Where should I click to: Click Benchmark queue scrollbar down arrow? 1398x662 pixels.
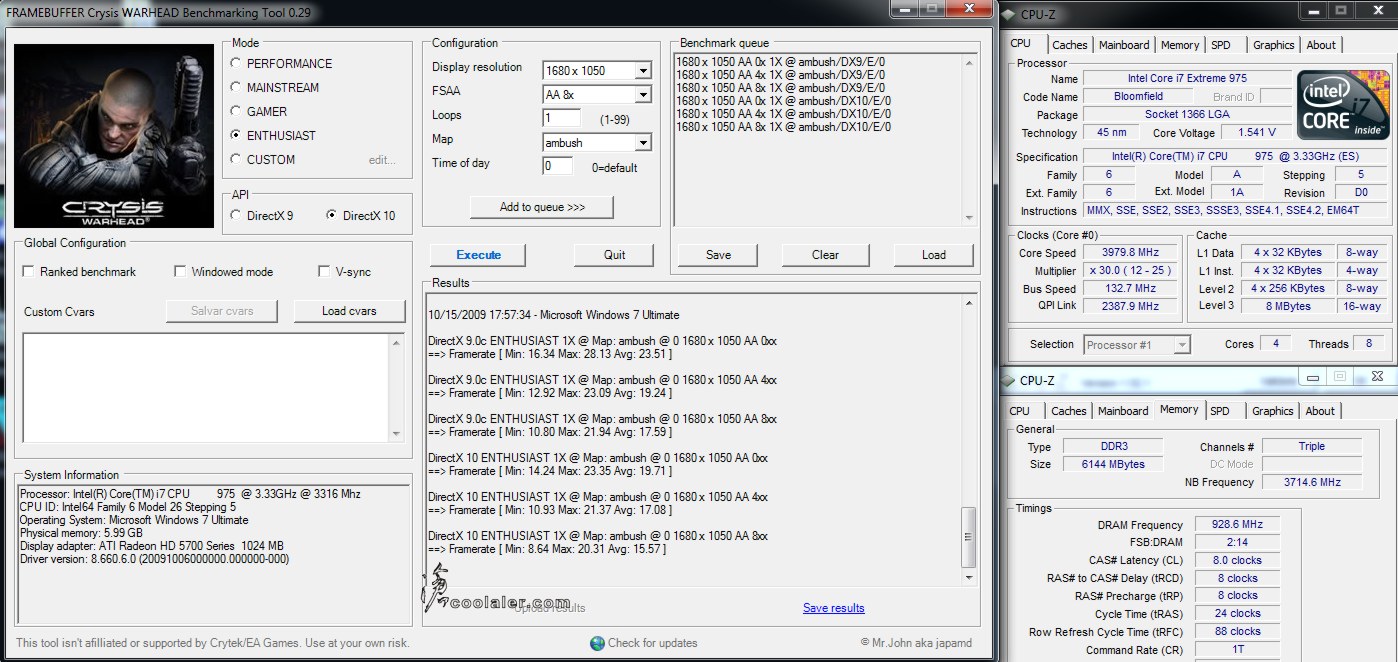[968, 217]
